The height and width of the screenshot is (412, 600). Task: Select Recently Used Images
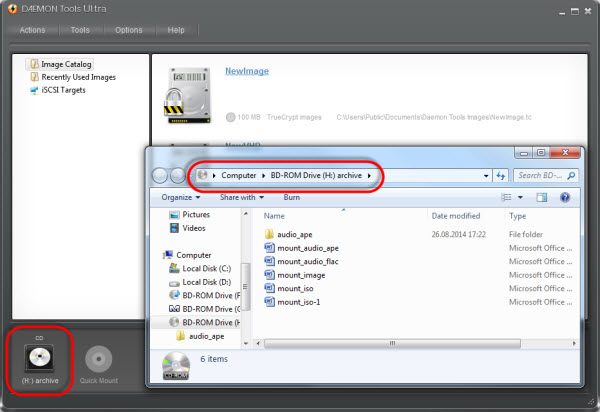click(x=73, y=77)
